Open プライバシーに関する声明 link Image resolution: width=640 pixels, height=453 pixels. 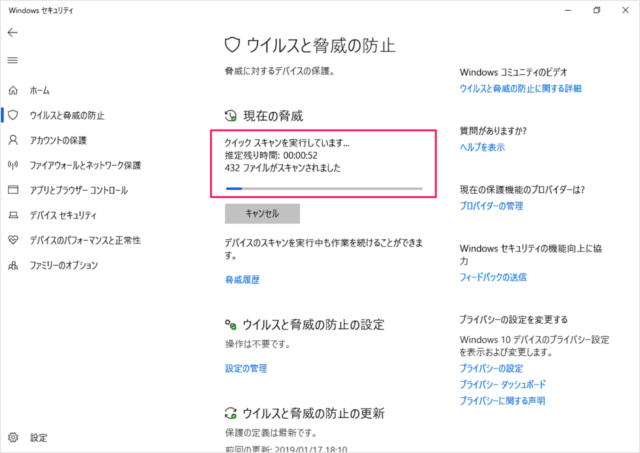click(502, 401)
